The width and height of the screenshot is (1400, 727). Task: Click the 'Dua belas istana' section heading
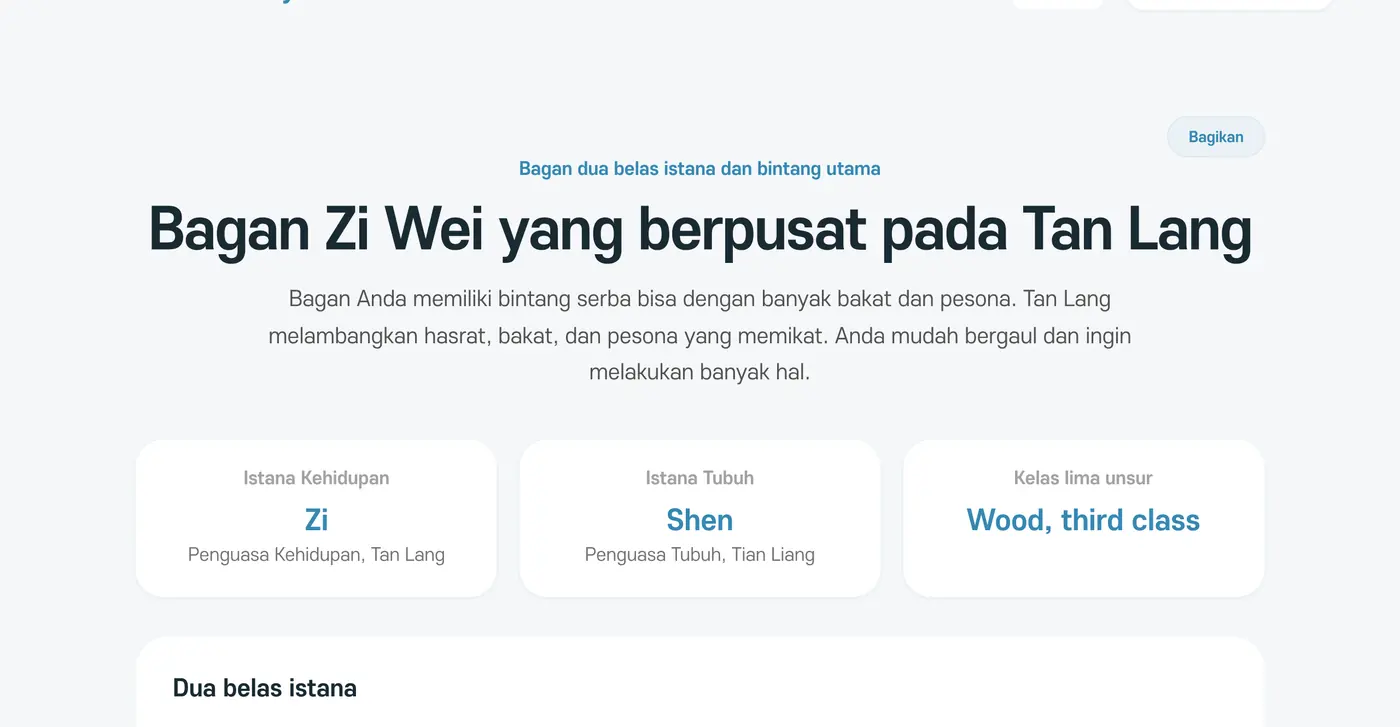(265, 688)
